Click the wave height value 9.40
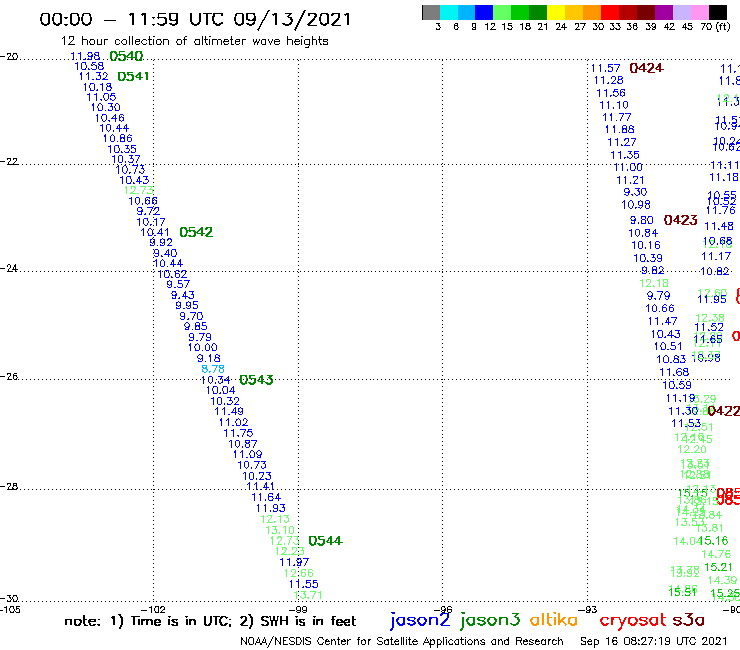This screenshot has width=740, height=650. (x=165, y=253)
